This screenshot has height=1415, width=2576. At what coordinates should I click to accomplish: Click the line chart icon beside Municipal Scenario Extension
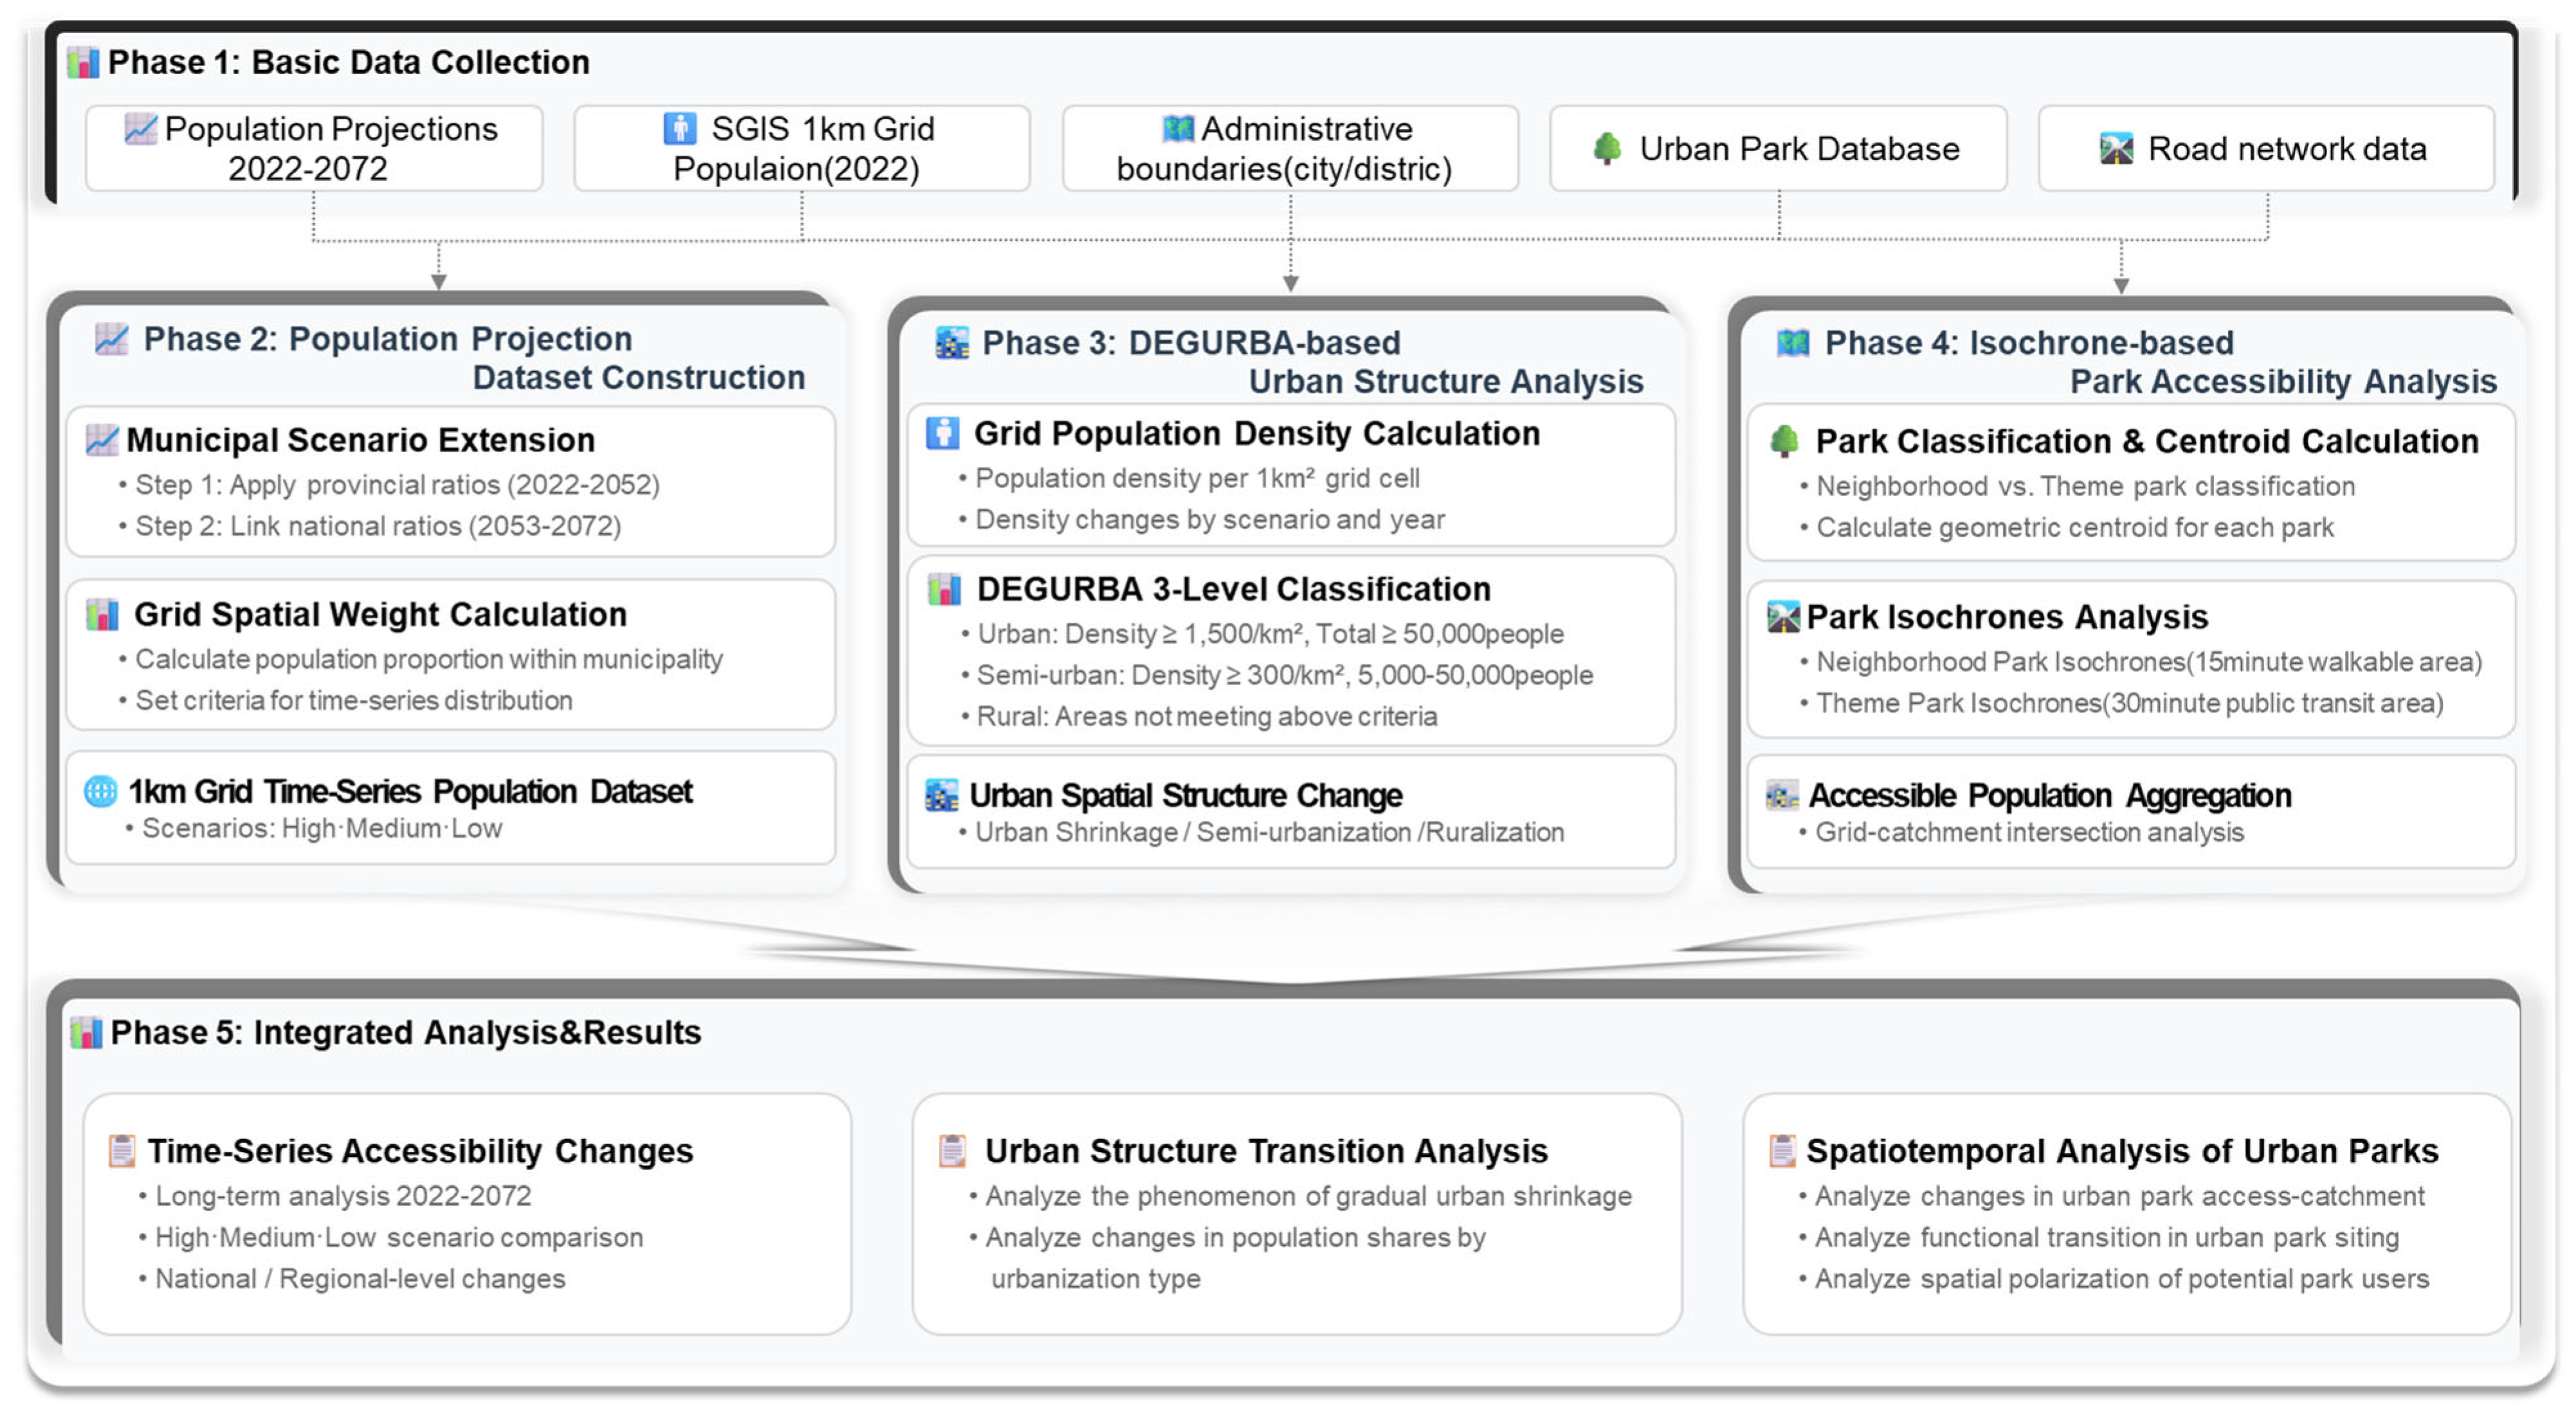102,440
